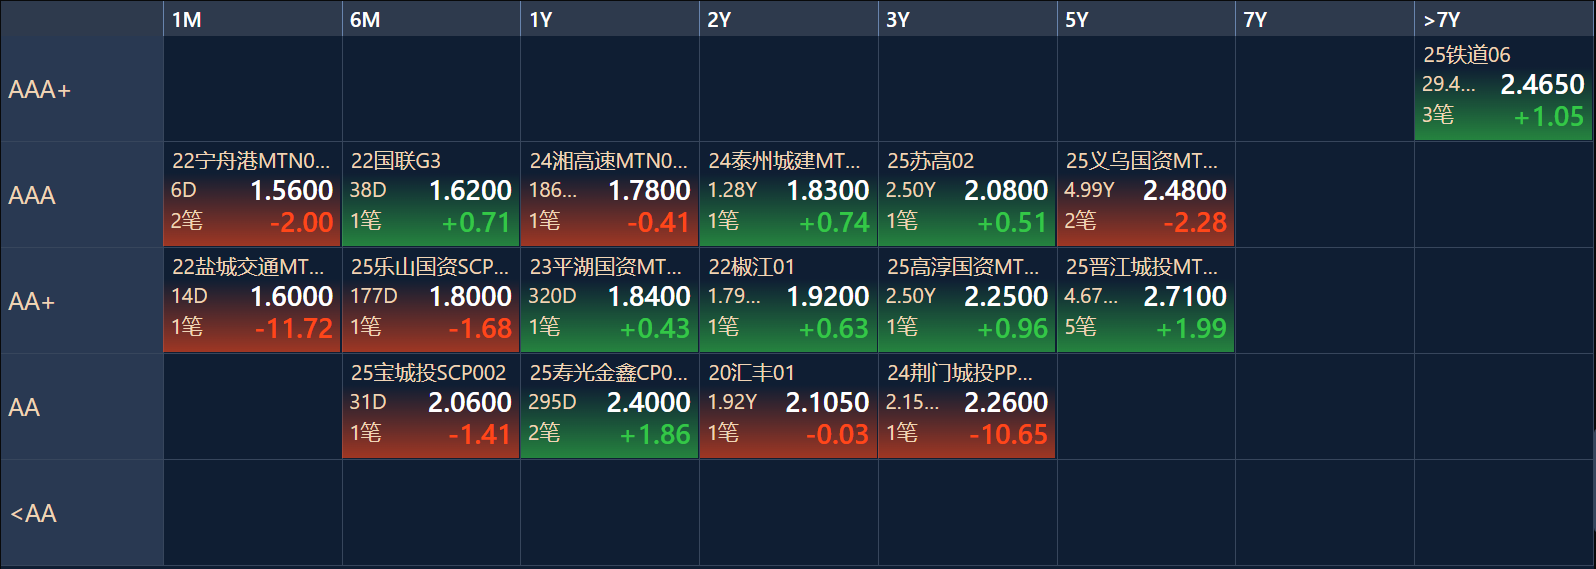Screen dimensions: 1596x569
Task: Open the 24湘高速MTN0 bond tile
Action: [609, 195]
